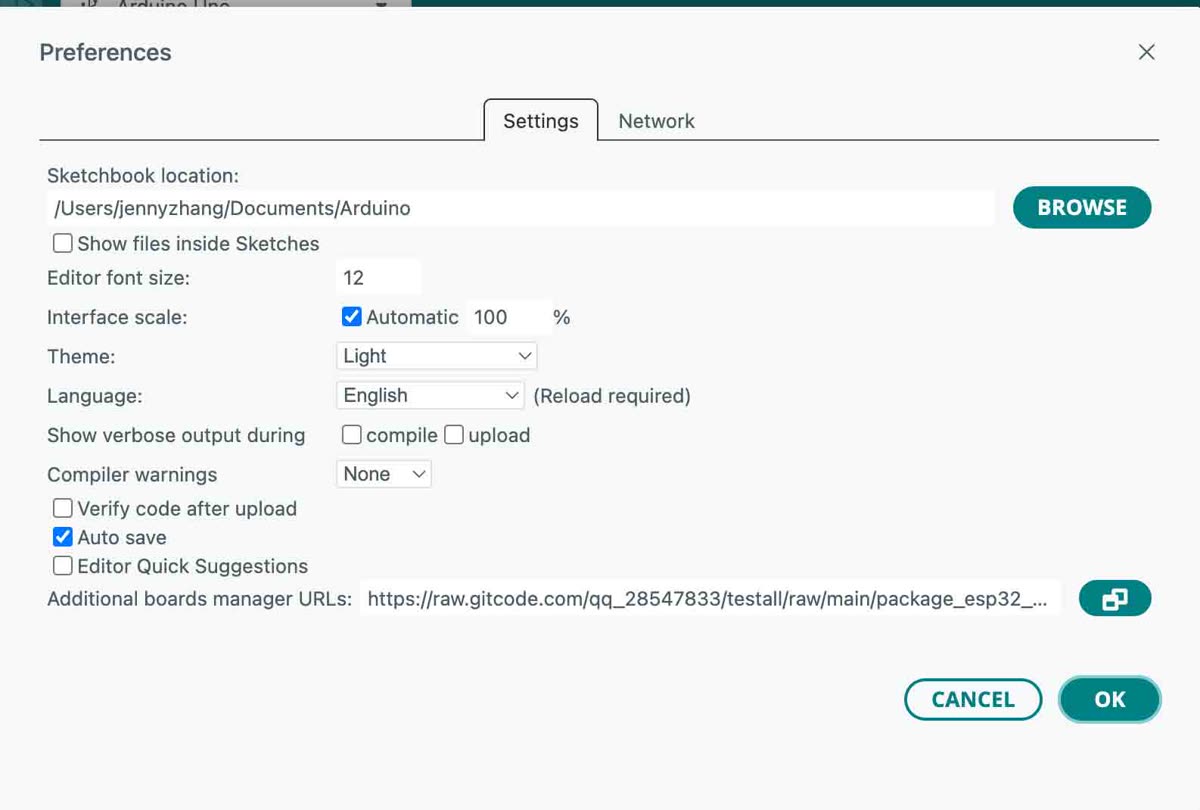Viewport: 1200px width, 810px height.
Task: Check Verify code after upload
Action: pyautogui.click(x=63, y=508)
